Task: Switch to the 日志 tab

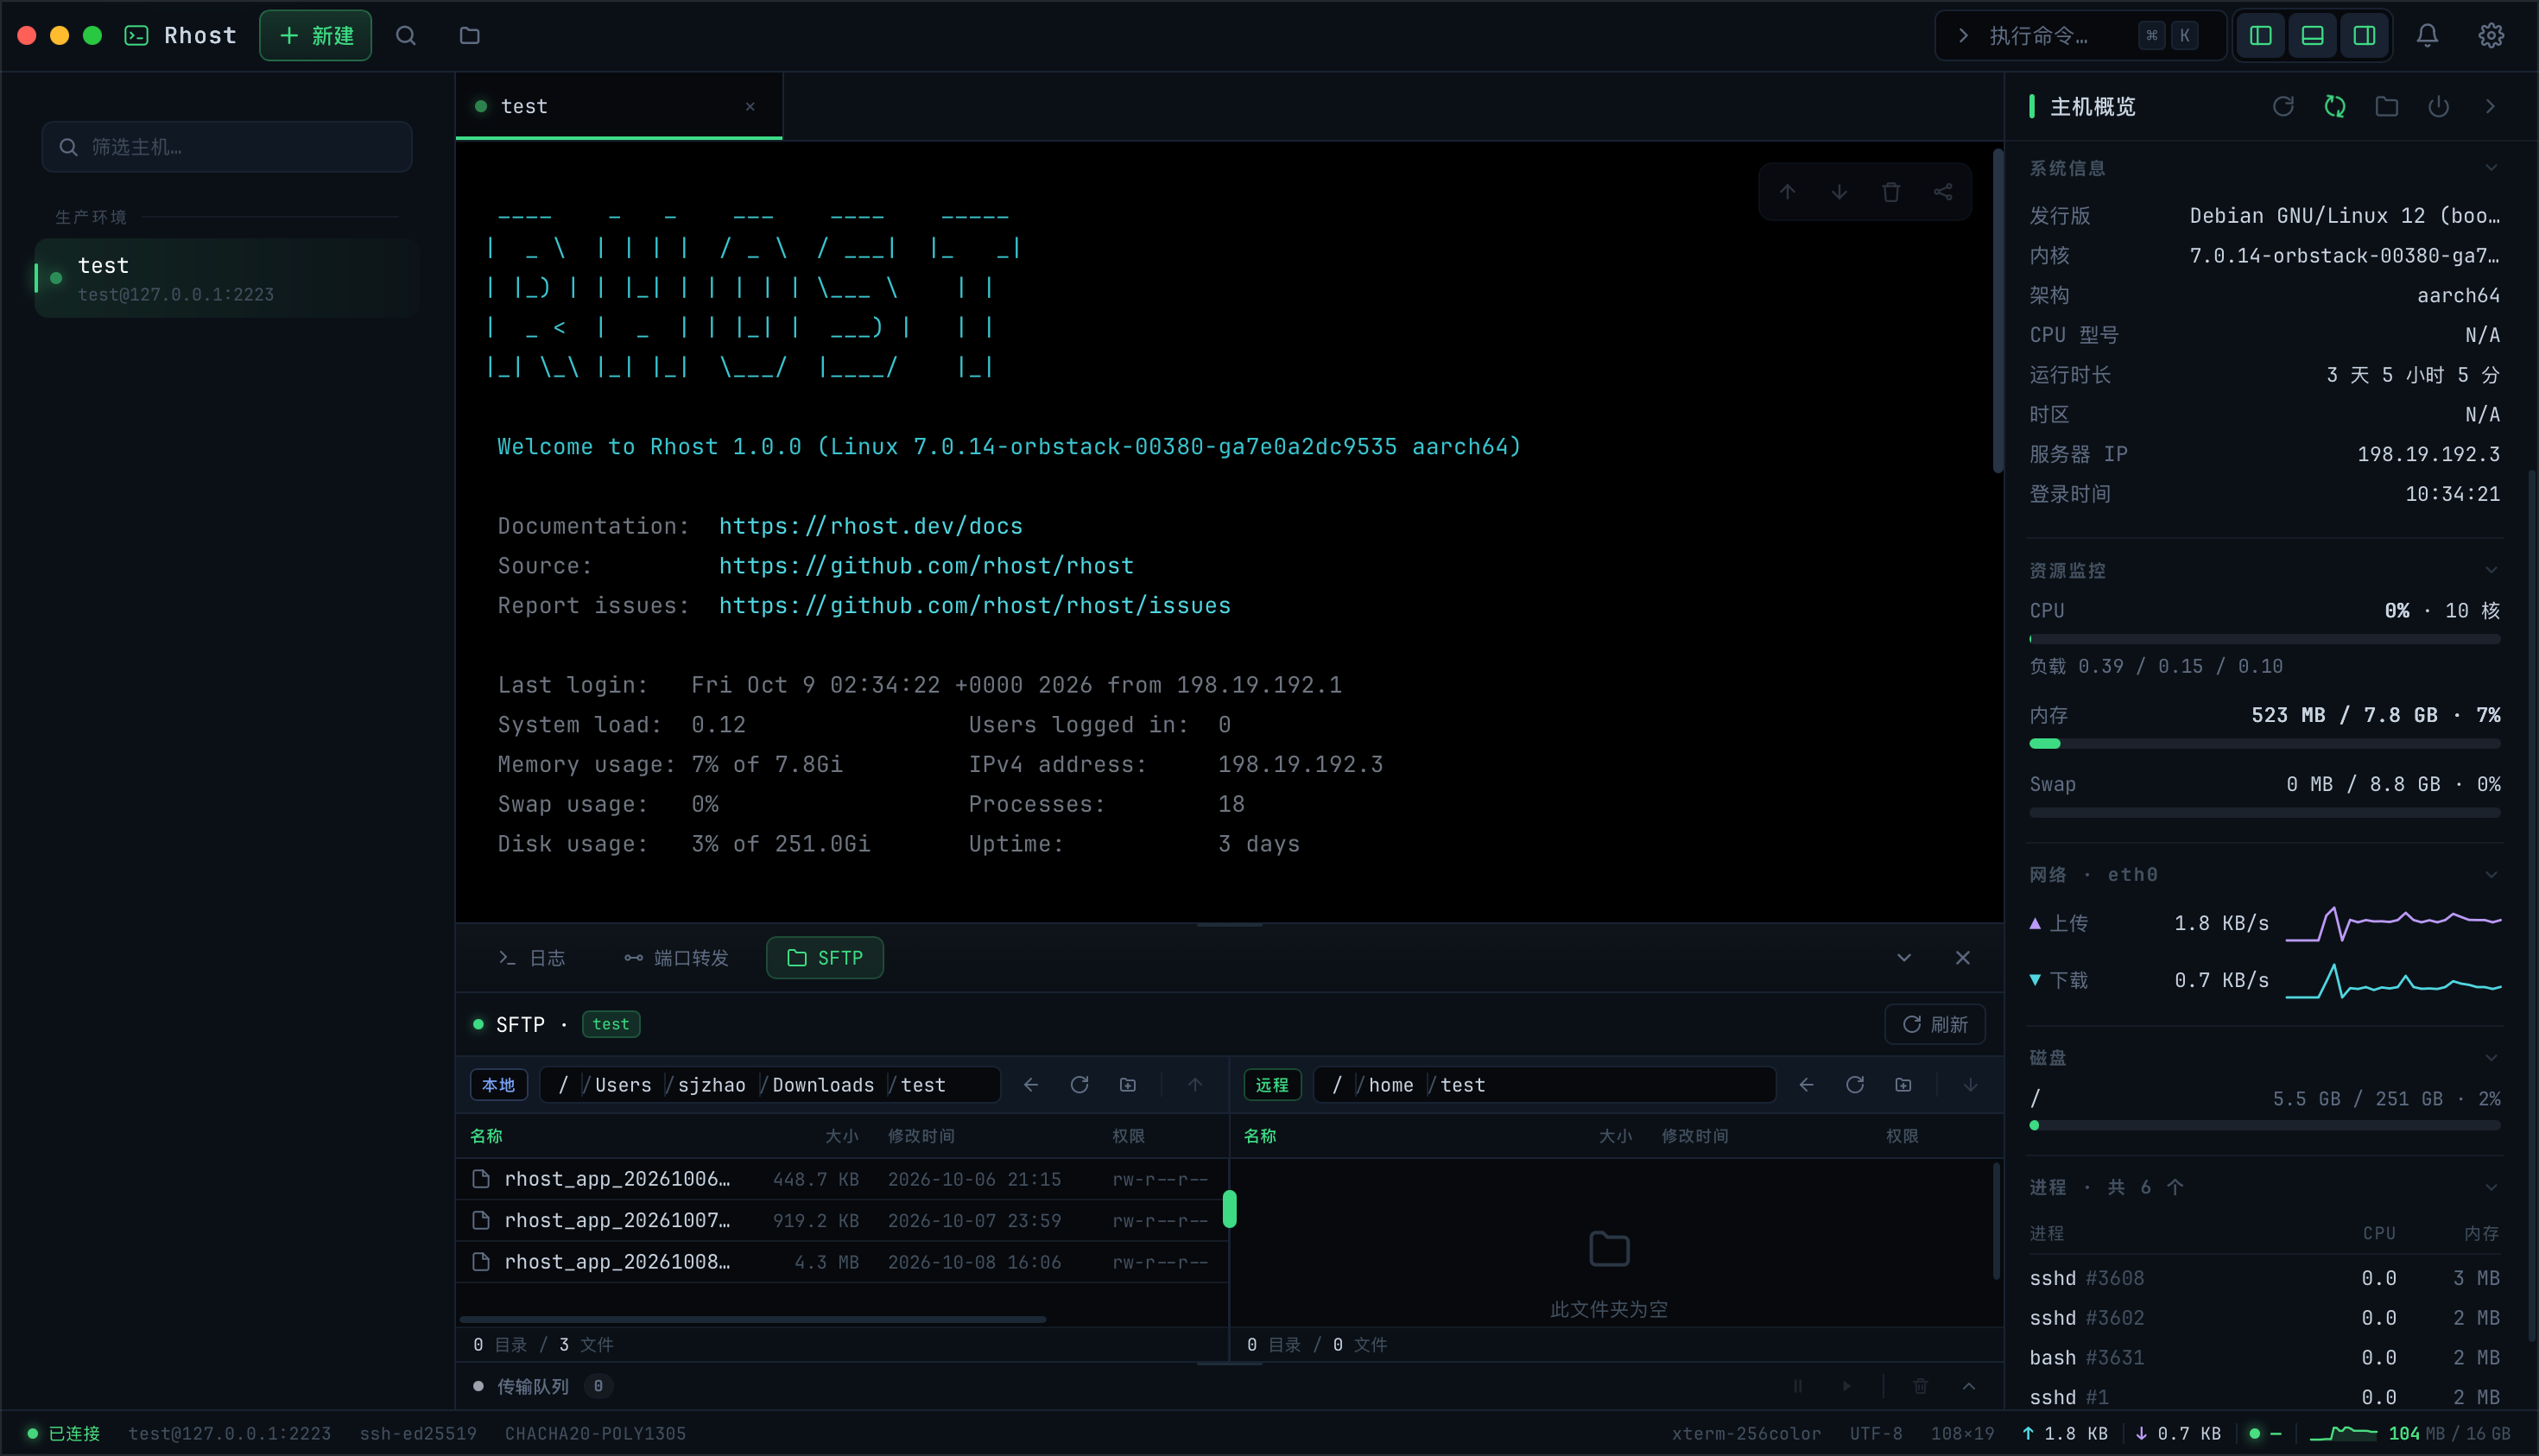Action: tap(532, 958)
